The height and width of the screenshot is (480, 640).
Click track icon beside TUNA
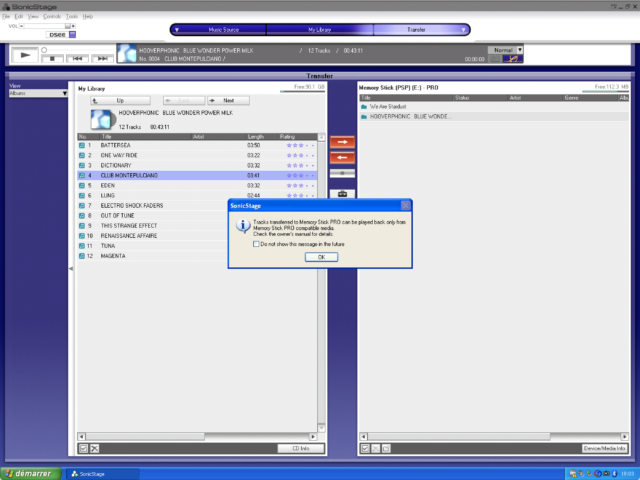pyautogui.click(x=82, y=246)
